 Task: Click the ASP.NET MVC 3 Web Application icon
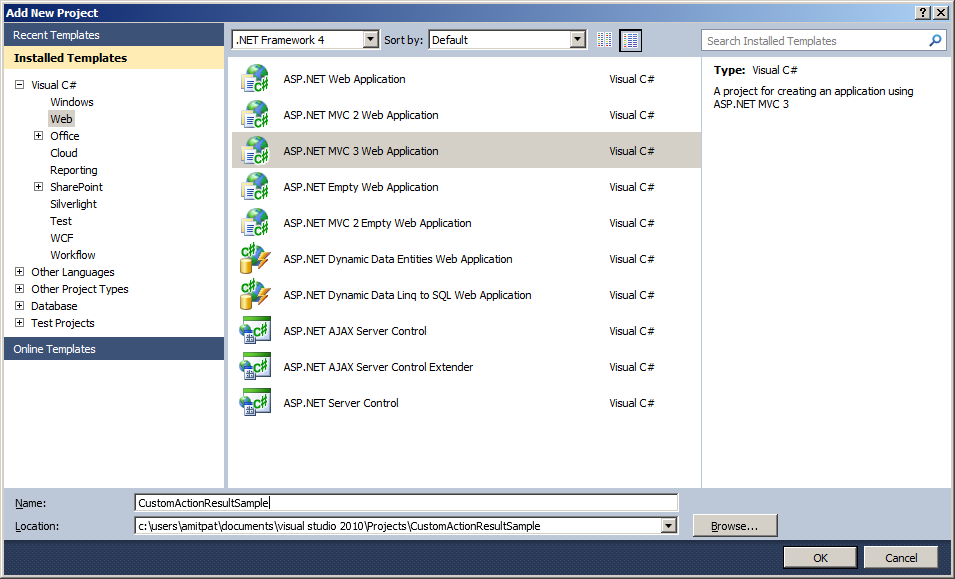[x=255, y=151]
